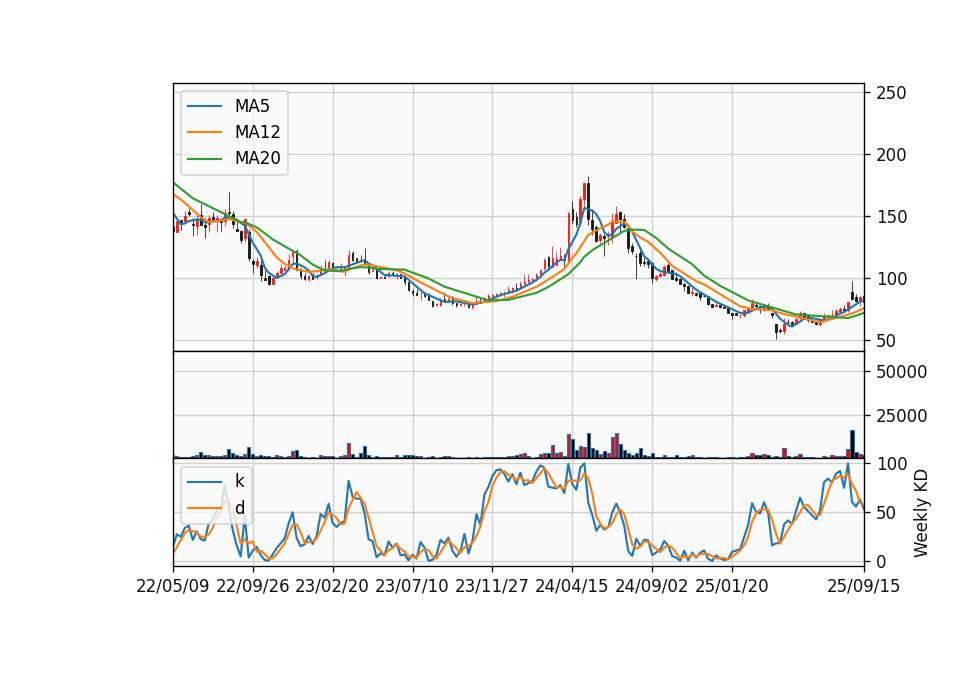
Task: Click the 23/07/10 date axis label
Action: click(412, 586)
